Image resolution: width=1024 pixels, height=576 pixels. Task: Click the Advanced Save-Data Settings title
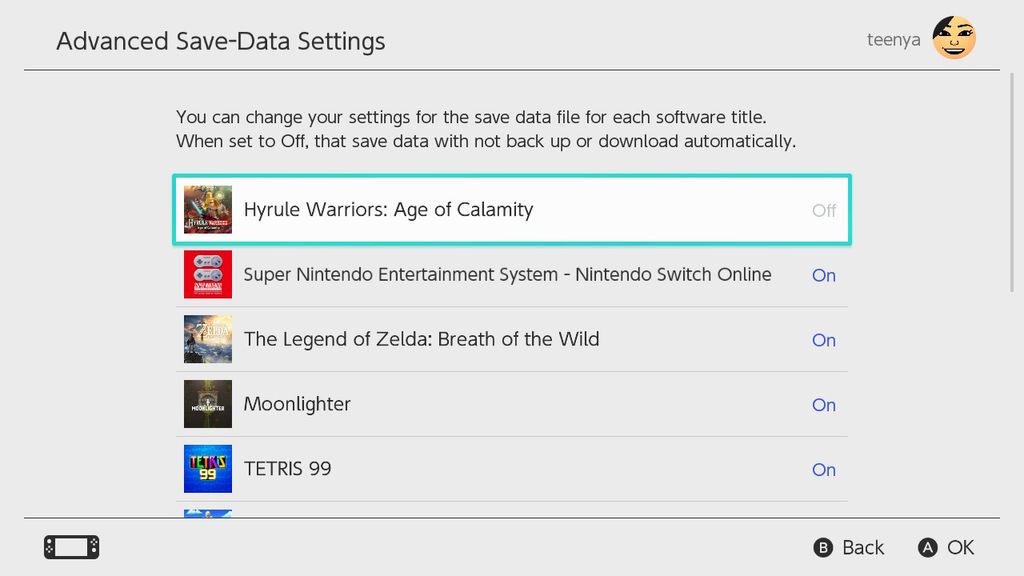point(221,41)
